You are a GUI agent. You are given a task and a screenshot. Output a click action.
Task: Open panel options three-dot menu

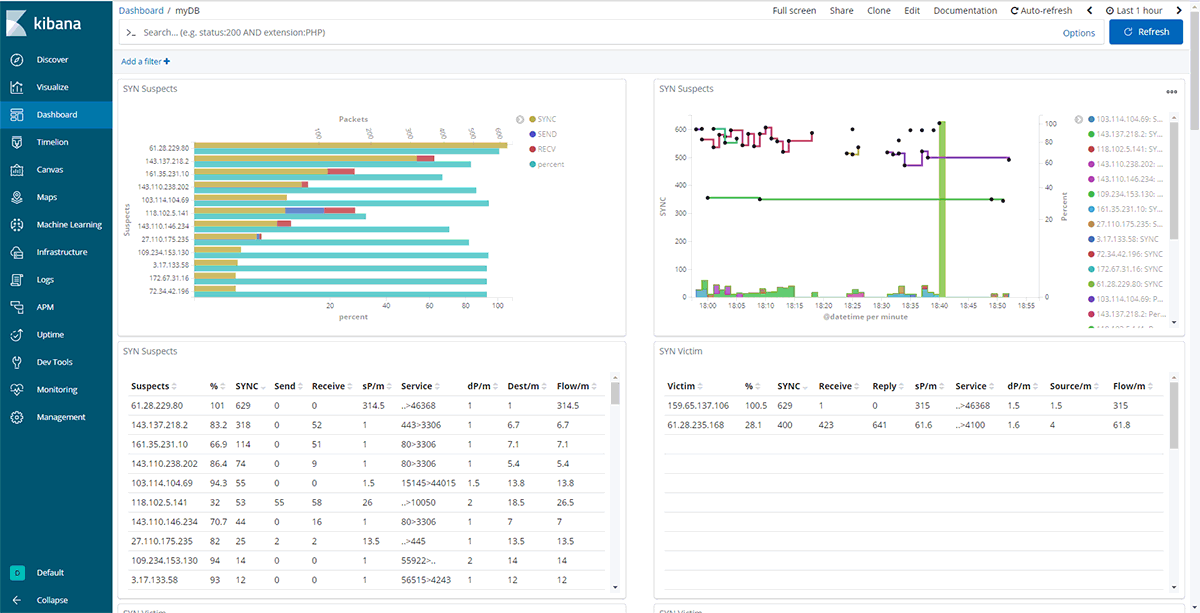(x=1171, y=91)
